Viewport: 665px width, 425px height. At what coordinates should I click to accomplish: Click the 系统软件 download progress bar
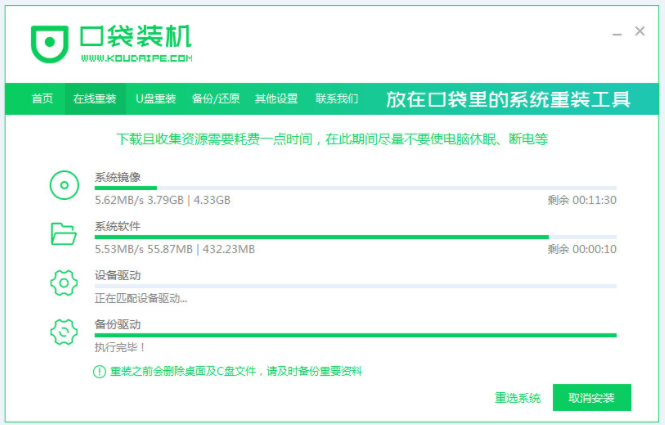pyautogui.click(x=355, y=237)
